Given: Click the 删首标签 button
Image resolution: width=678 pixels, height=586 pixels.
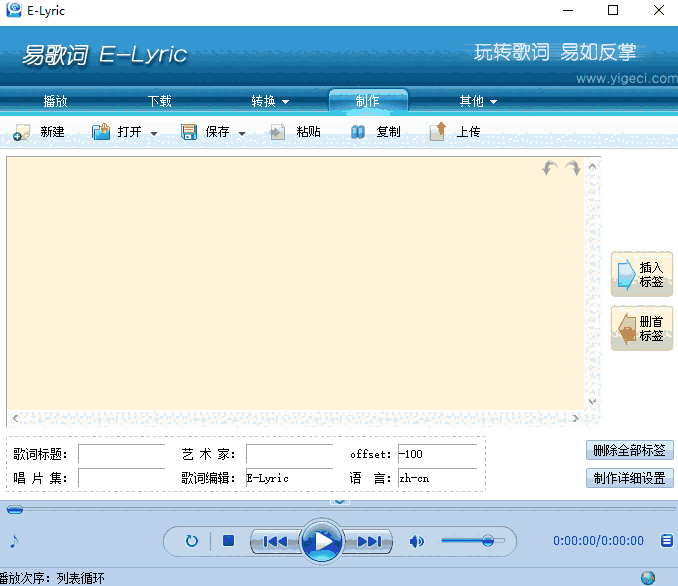Looking at the screenshot, I should pyautogui.click(x=642, y=328).
